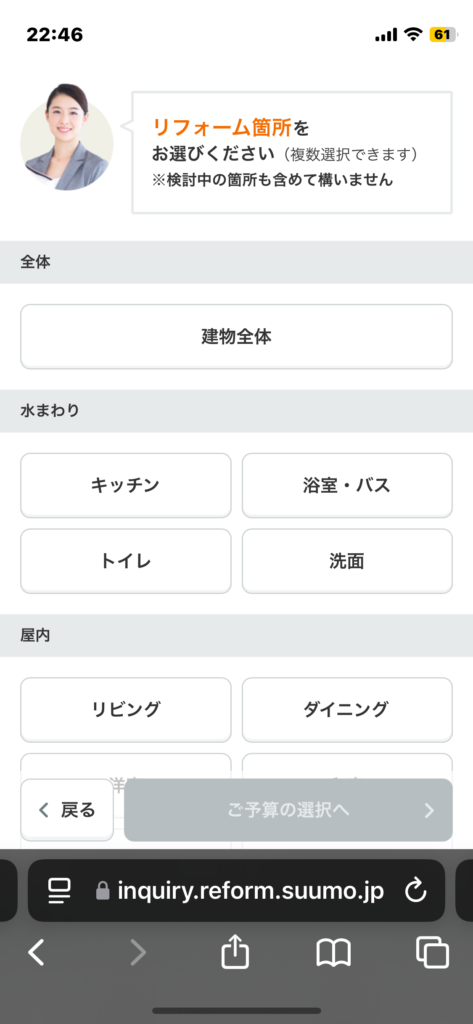Show open tabs overview icon
Image resolution: width=473 pixels, height=1024 pixels.
[432, 953]
